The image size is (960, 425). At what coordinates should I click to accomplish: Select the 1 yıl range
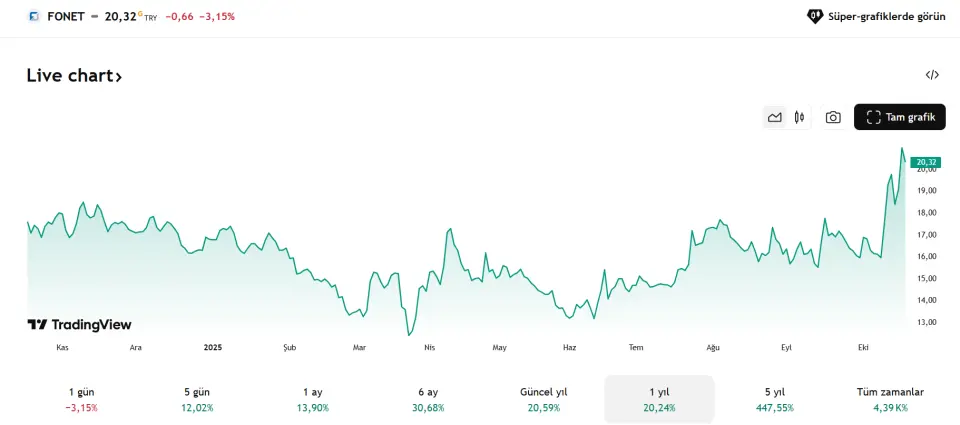(x=659, y=399)
